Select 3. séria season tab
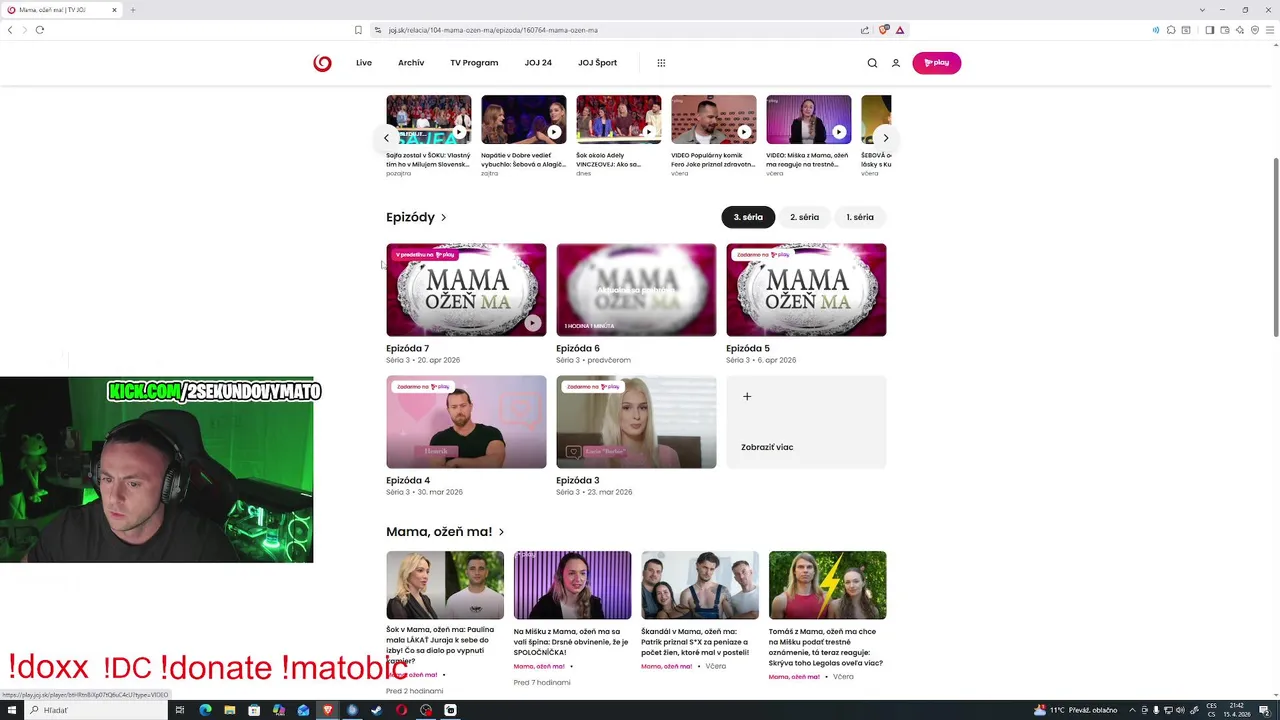The height and width of the screenshot is (720, 1280). pyautogui.click(x=748, y=217)
